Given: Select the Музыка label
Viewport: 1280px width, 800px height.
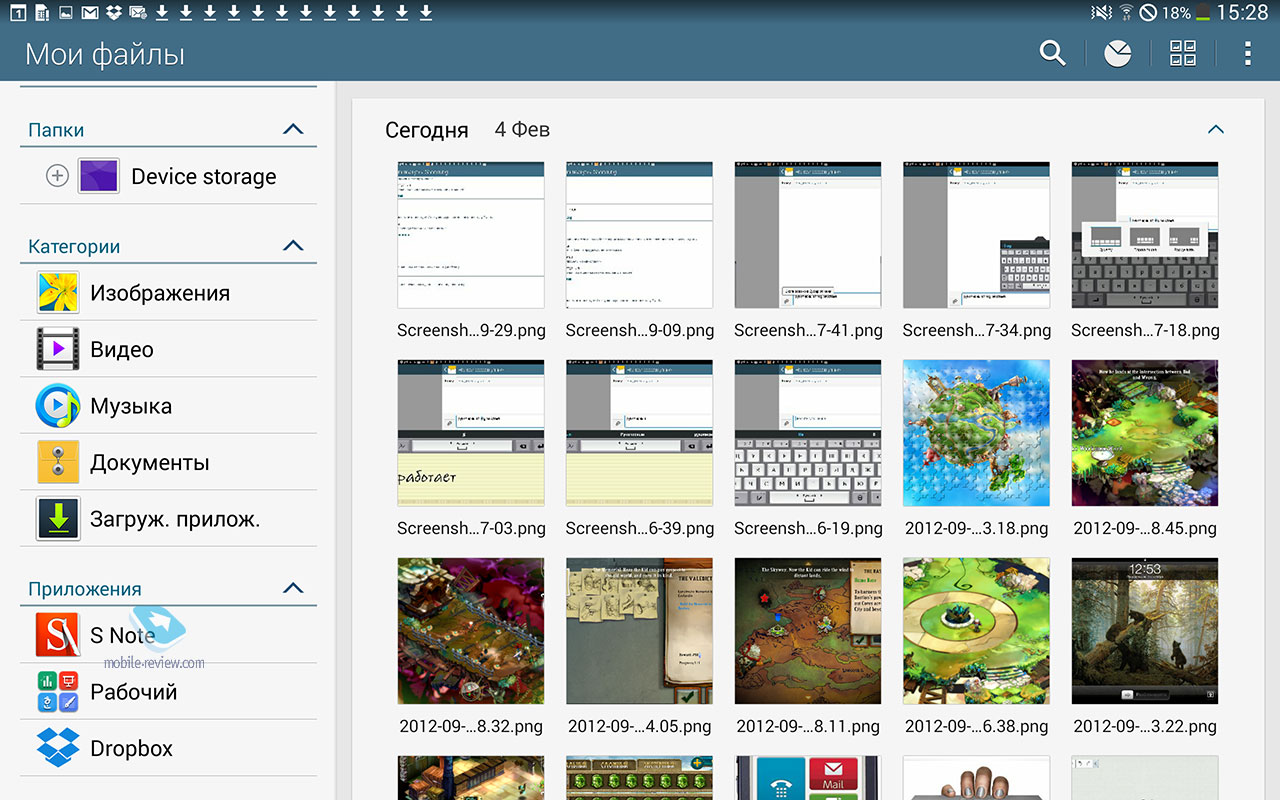Looking at the screenshot, I should [x=131, y=406].
